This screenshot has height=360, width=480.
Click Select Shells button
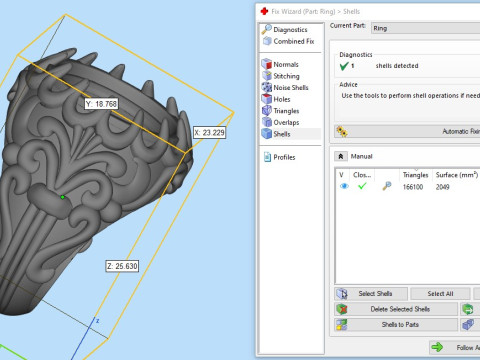(371, 294)
